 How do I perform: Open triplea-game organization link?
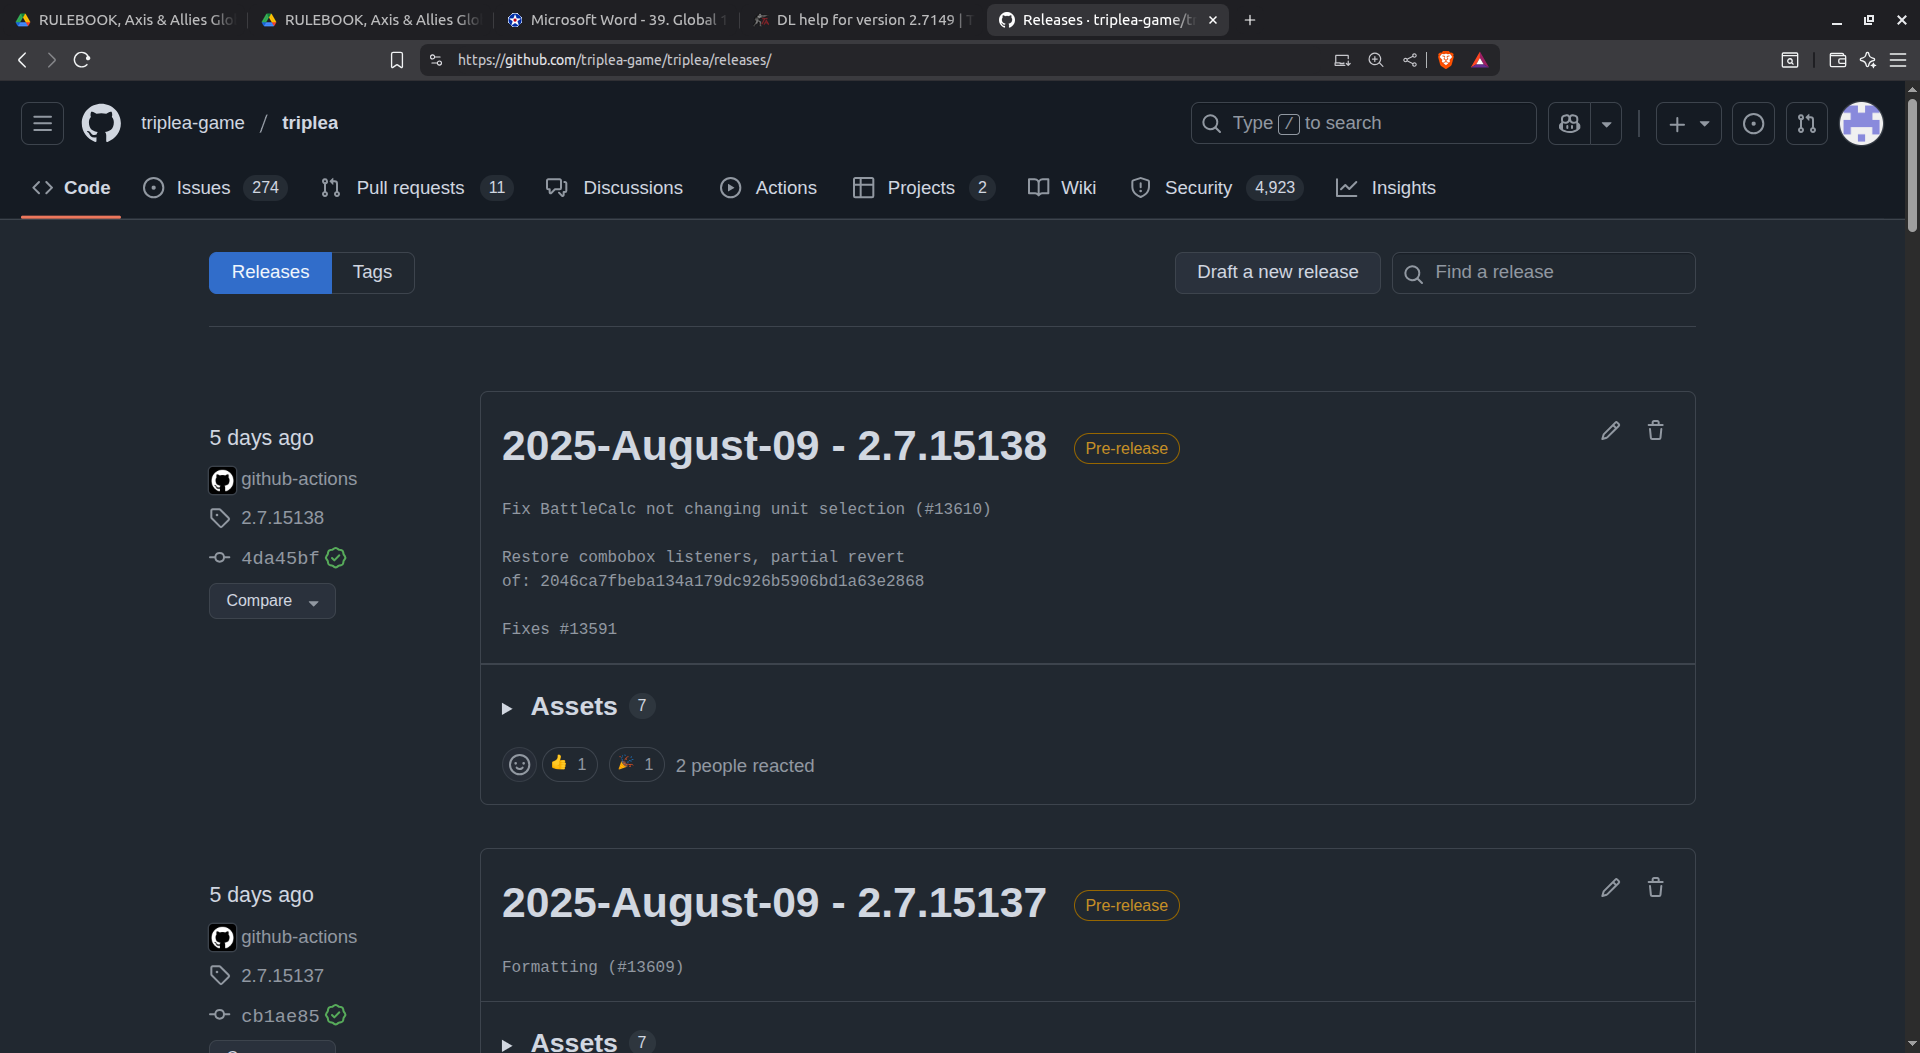pyautogui.click(x=192, y=123)
